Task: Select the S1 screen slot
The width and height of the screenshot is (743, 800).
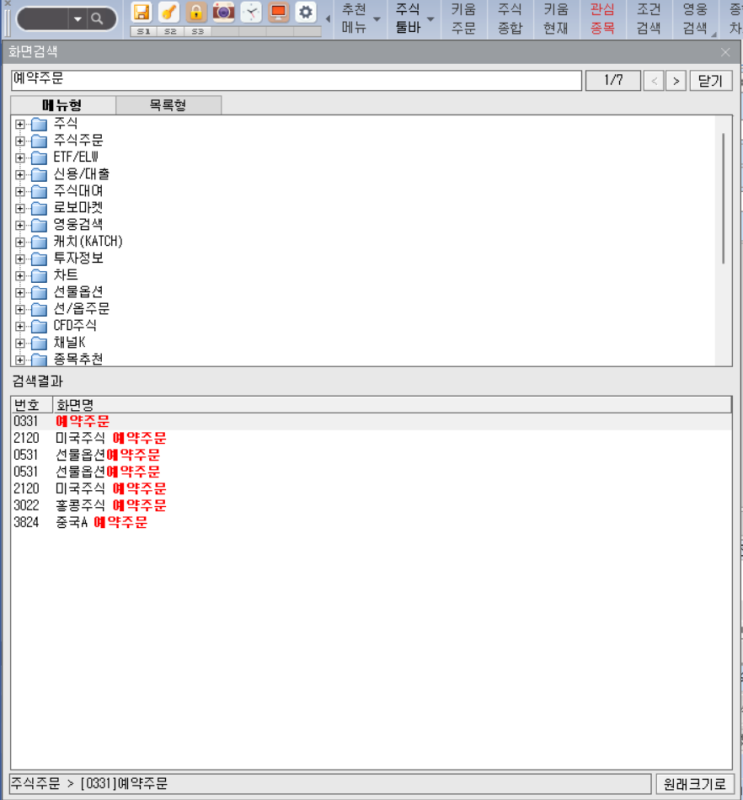Action: tap(144, 32)
